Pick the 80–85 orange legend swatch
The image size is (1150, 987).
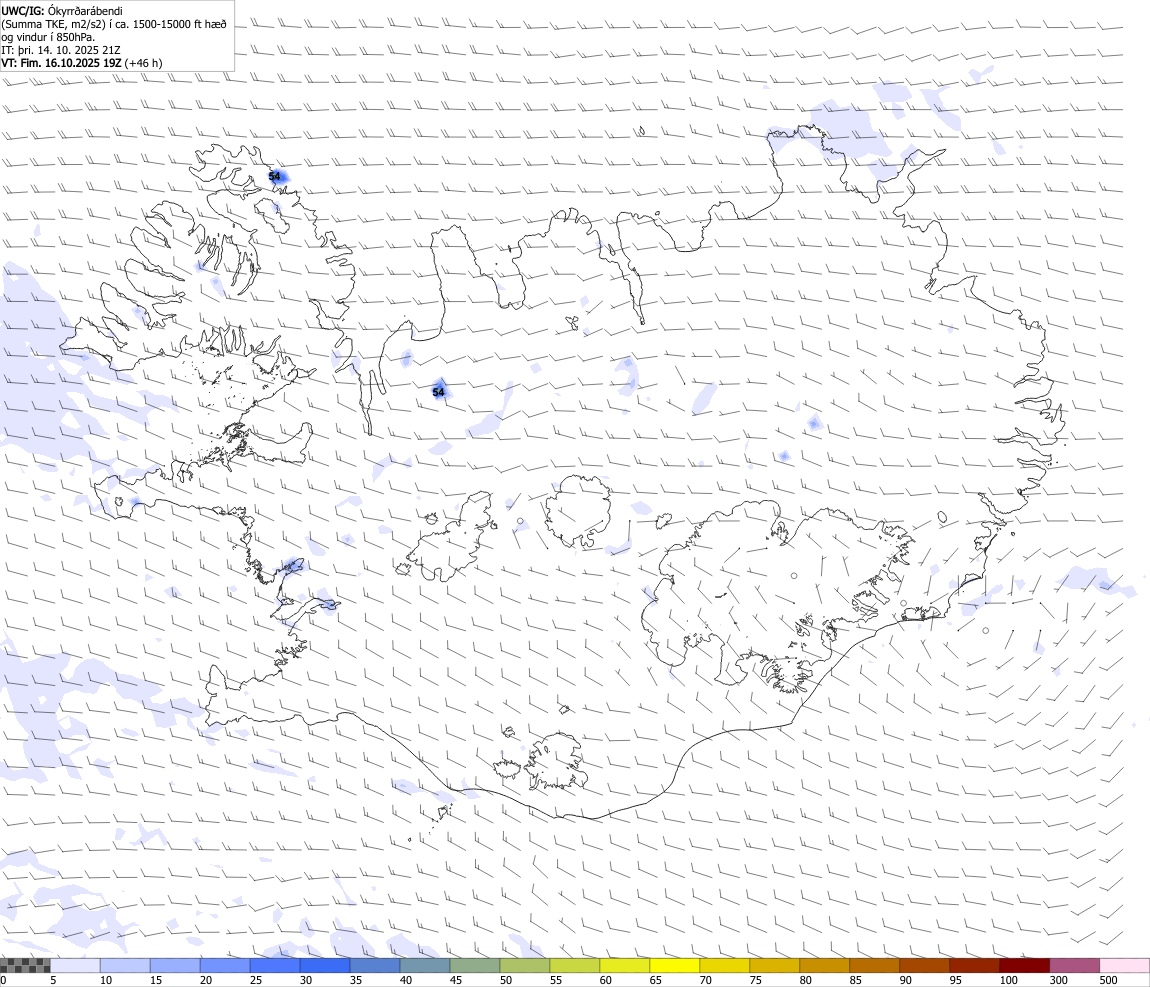[x=824, y=965]
